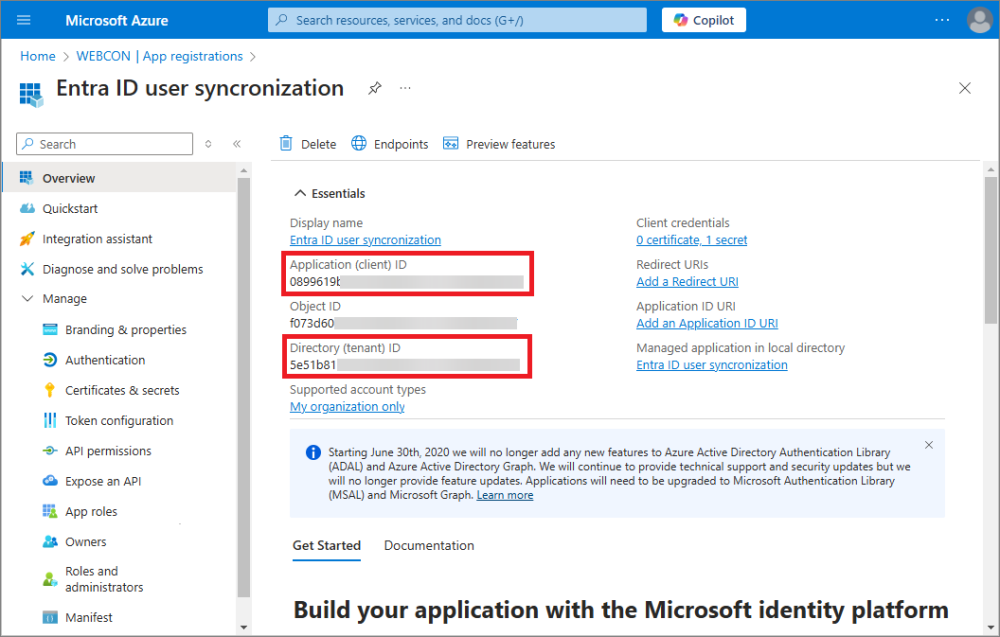Collapse the Essentials section
The height and width of the screenshot is (637, 1000).
(x=299, y=194)
